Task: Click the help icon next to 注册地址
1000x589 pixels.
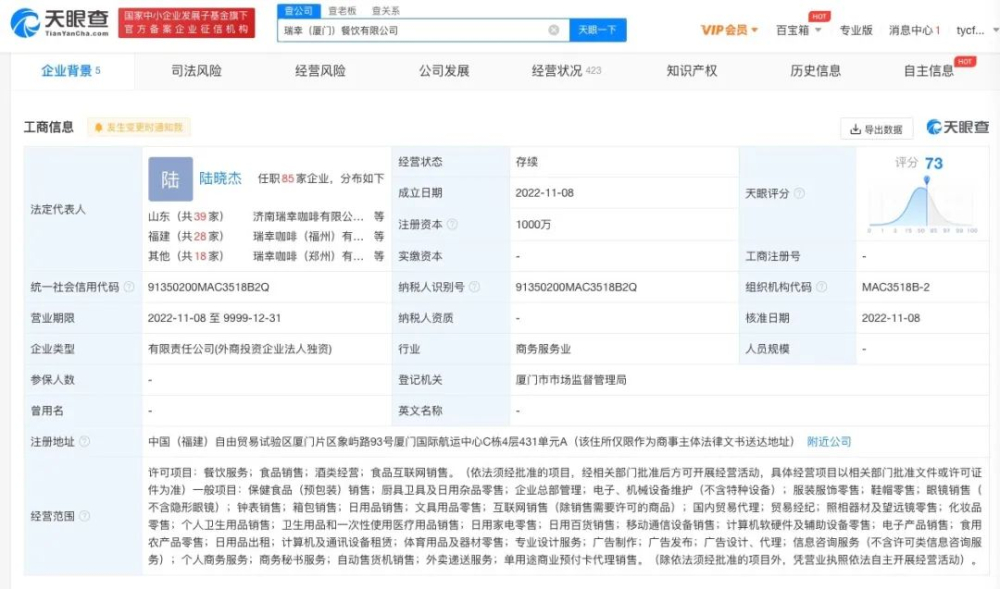Action: click(x=84, y=441)
